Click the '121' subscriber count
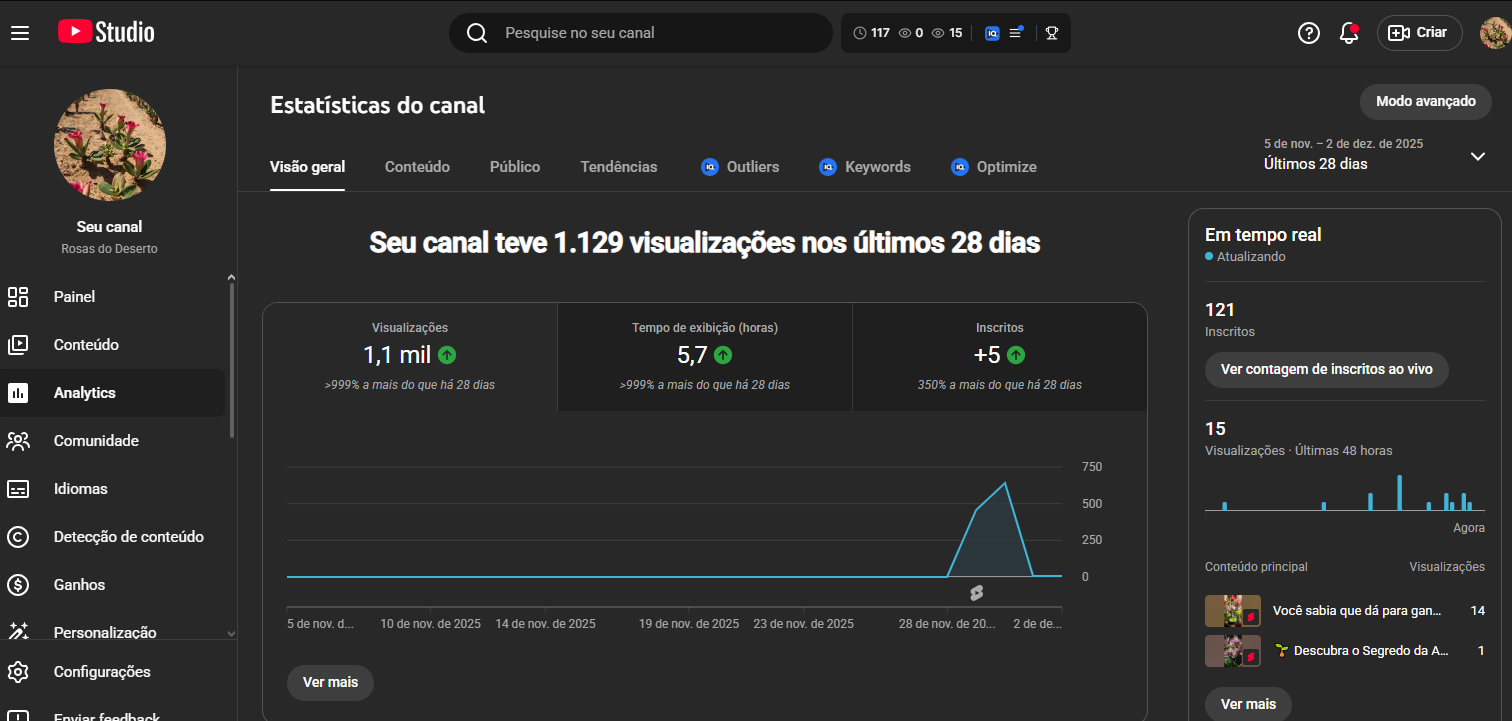Viewport: 1512px width, 721px height. pyautogui.click(x=1220, y=310)
